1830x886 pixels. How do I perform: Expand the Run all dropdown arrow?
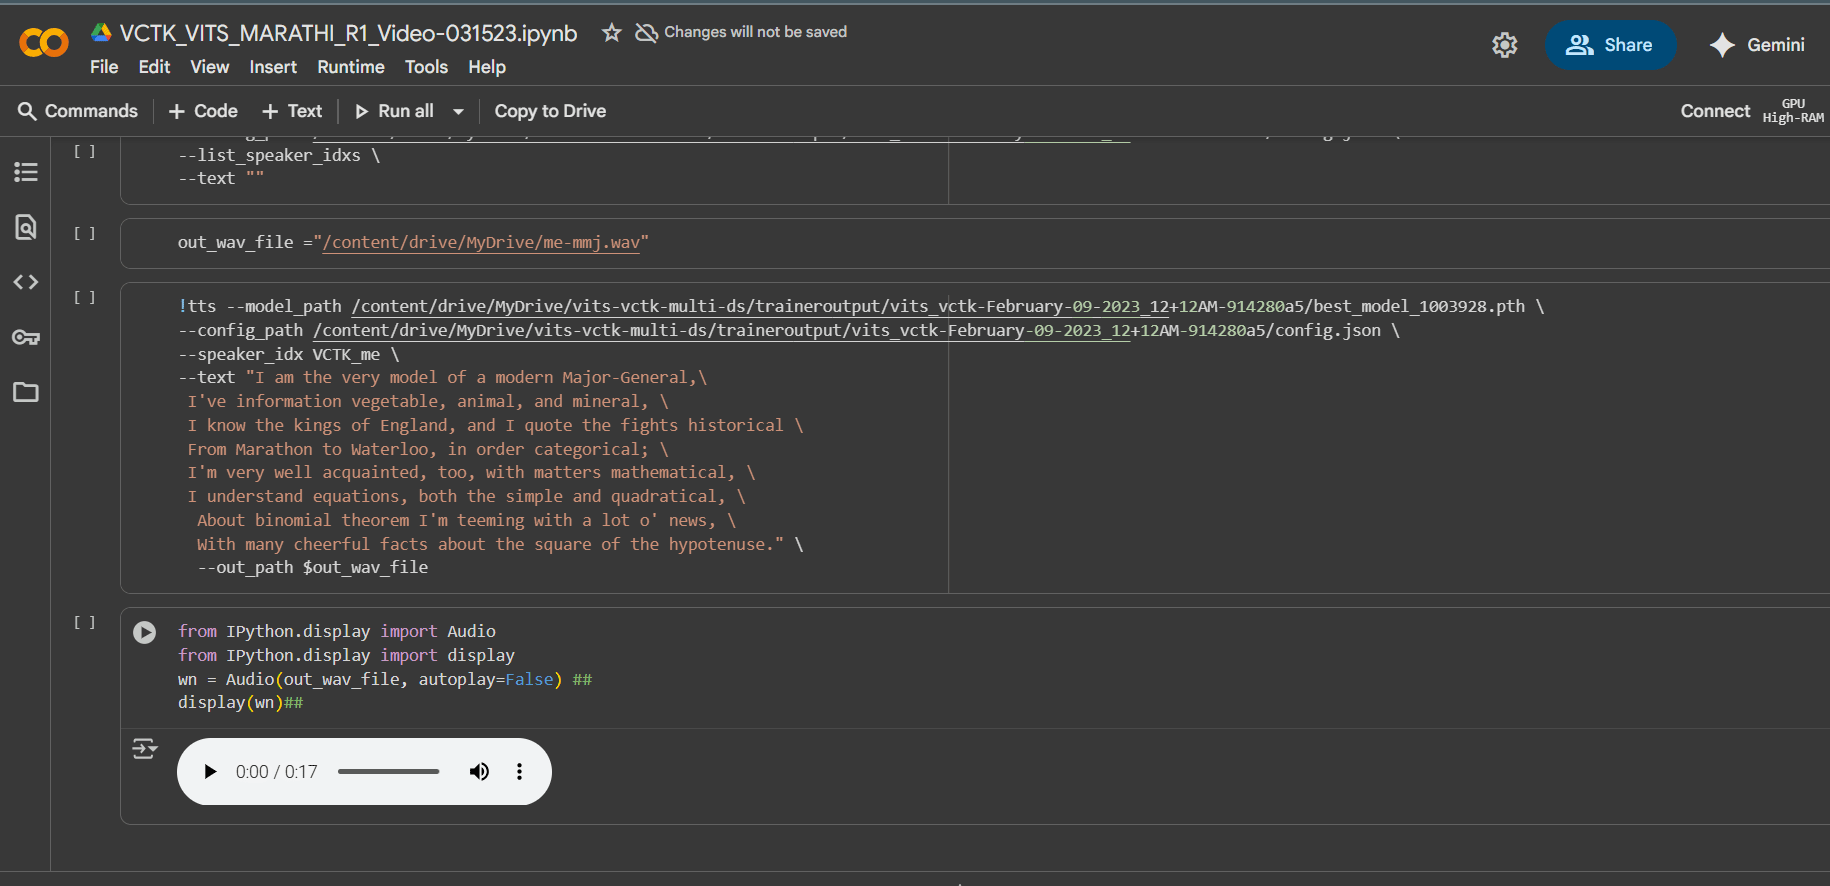(x=458, y=112)
